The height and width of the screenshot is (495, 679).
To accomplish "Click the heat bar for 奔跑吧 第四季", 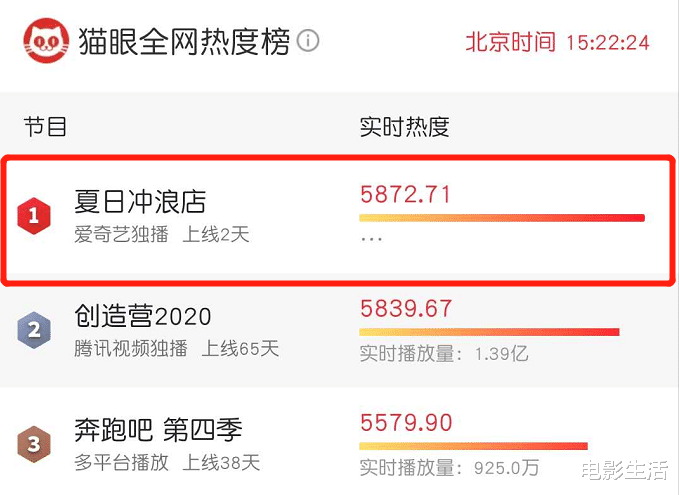I will [x=473, y=446].
